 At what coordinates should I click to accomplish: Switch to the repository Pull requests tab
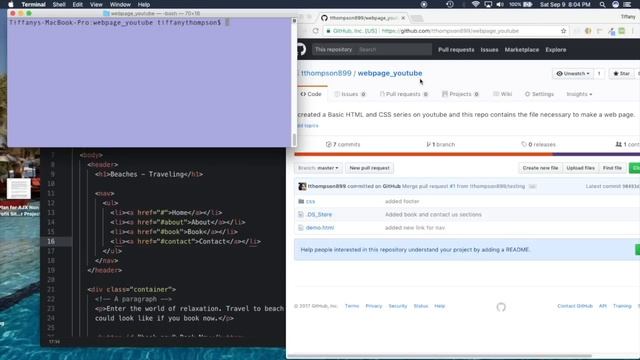pyautogui.click(x=404, y=94)
